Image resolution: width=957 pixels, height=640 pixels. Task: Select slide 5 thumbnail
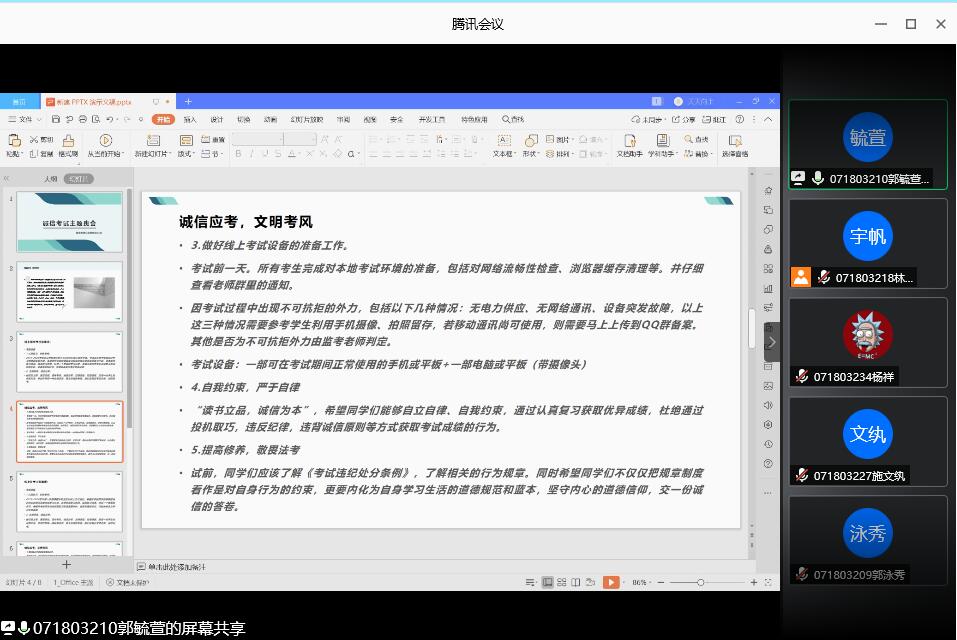click(70, 502)
